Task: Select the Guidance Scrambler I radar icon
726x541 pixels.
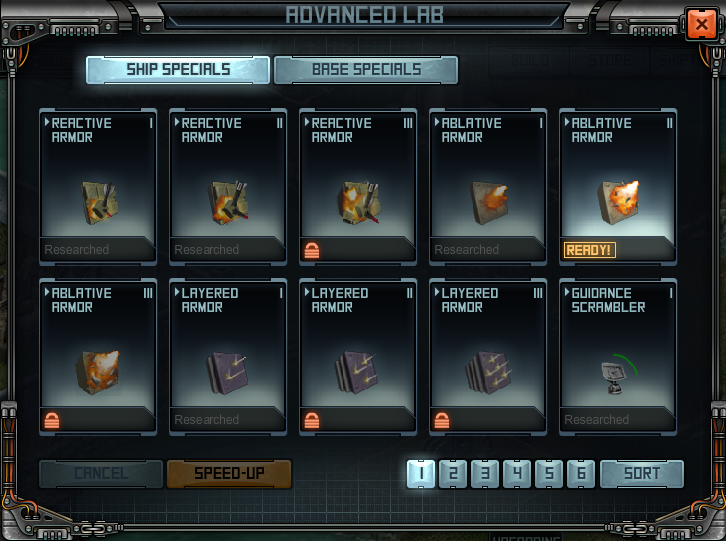Action: tap(619, 374)
